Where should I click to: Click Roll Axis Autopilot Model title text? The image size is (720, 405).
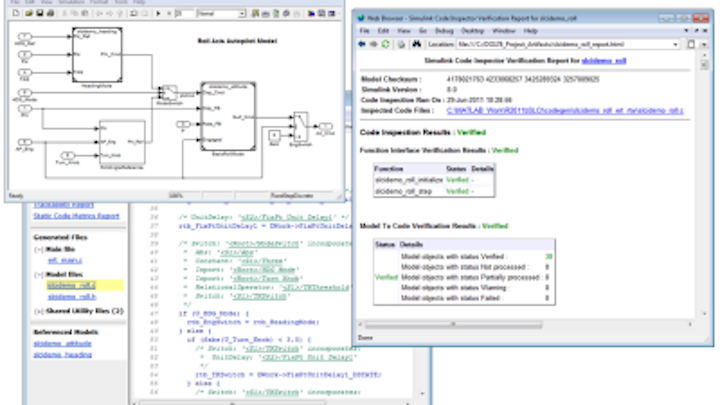[x=237, y=41]
